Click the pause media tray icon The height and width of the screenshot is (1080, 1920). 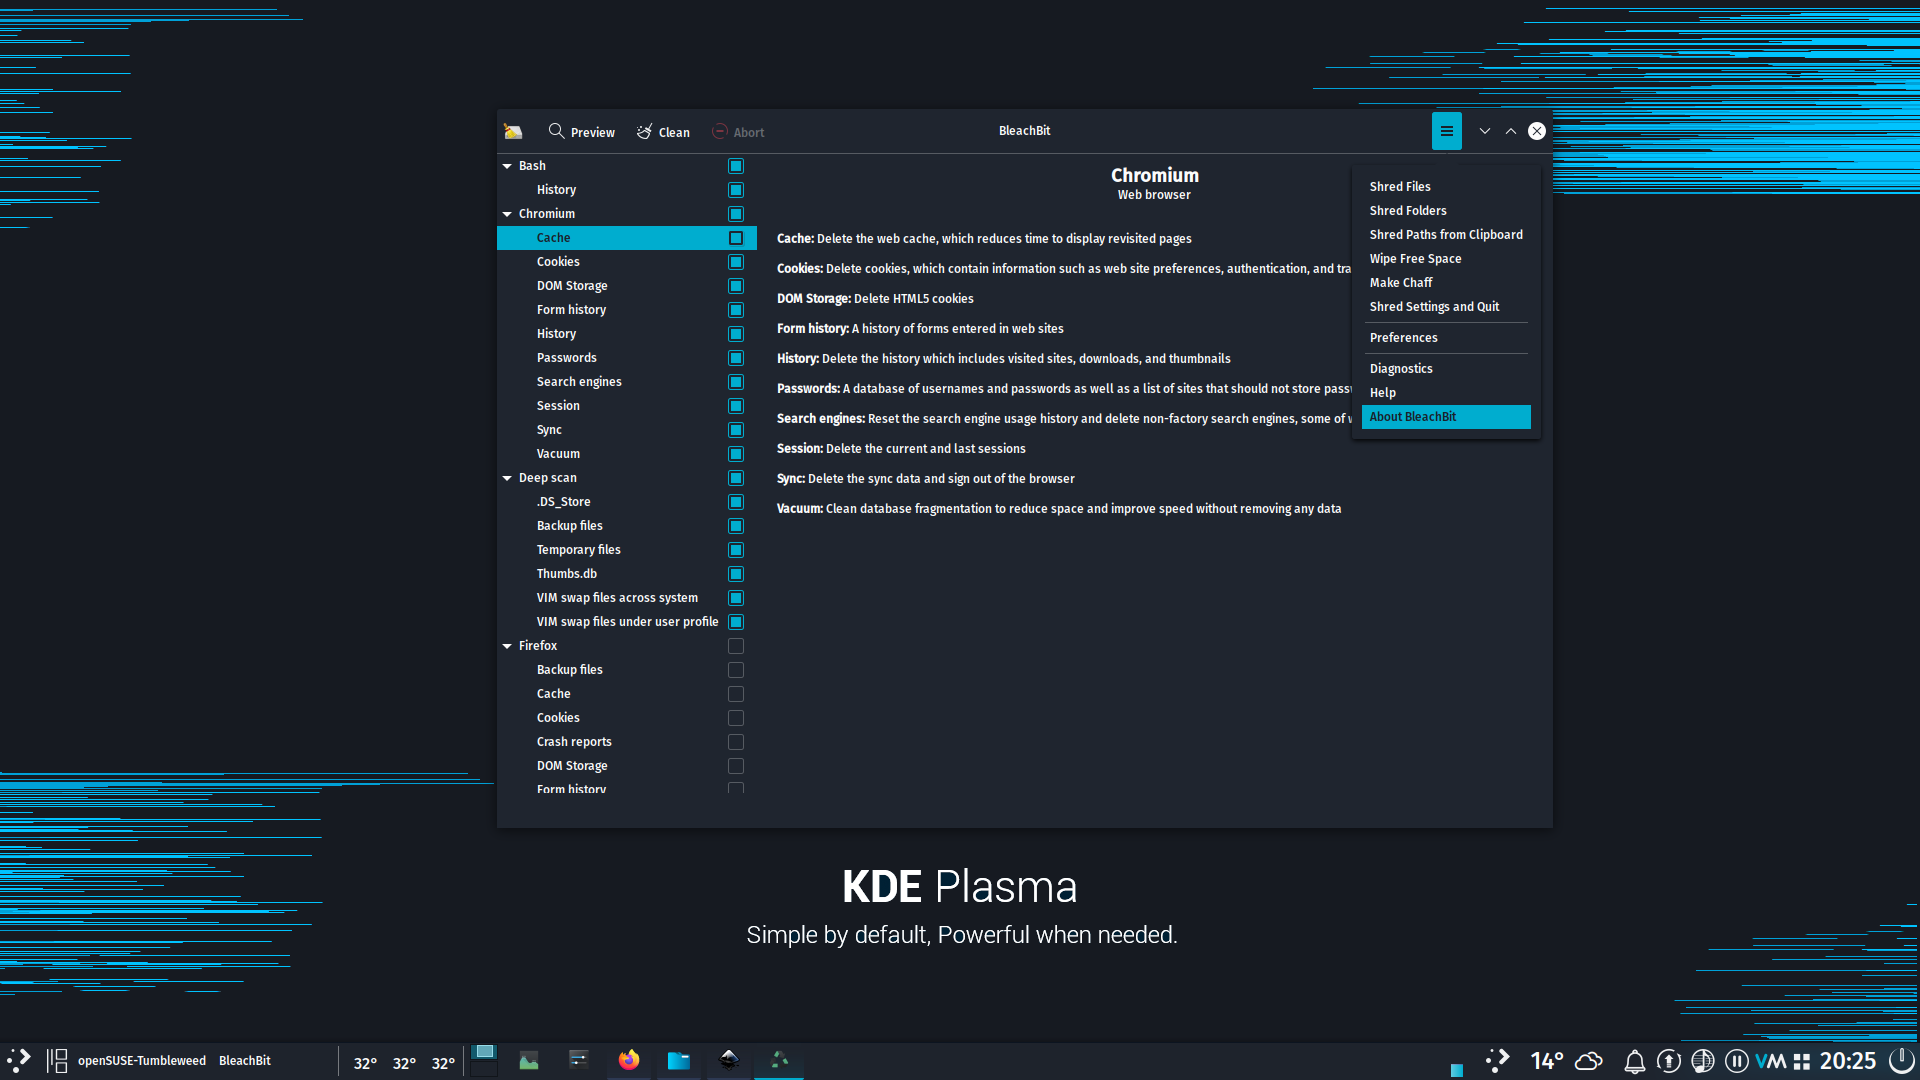[1736, 1061]
